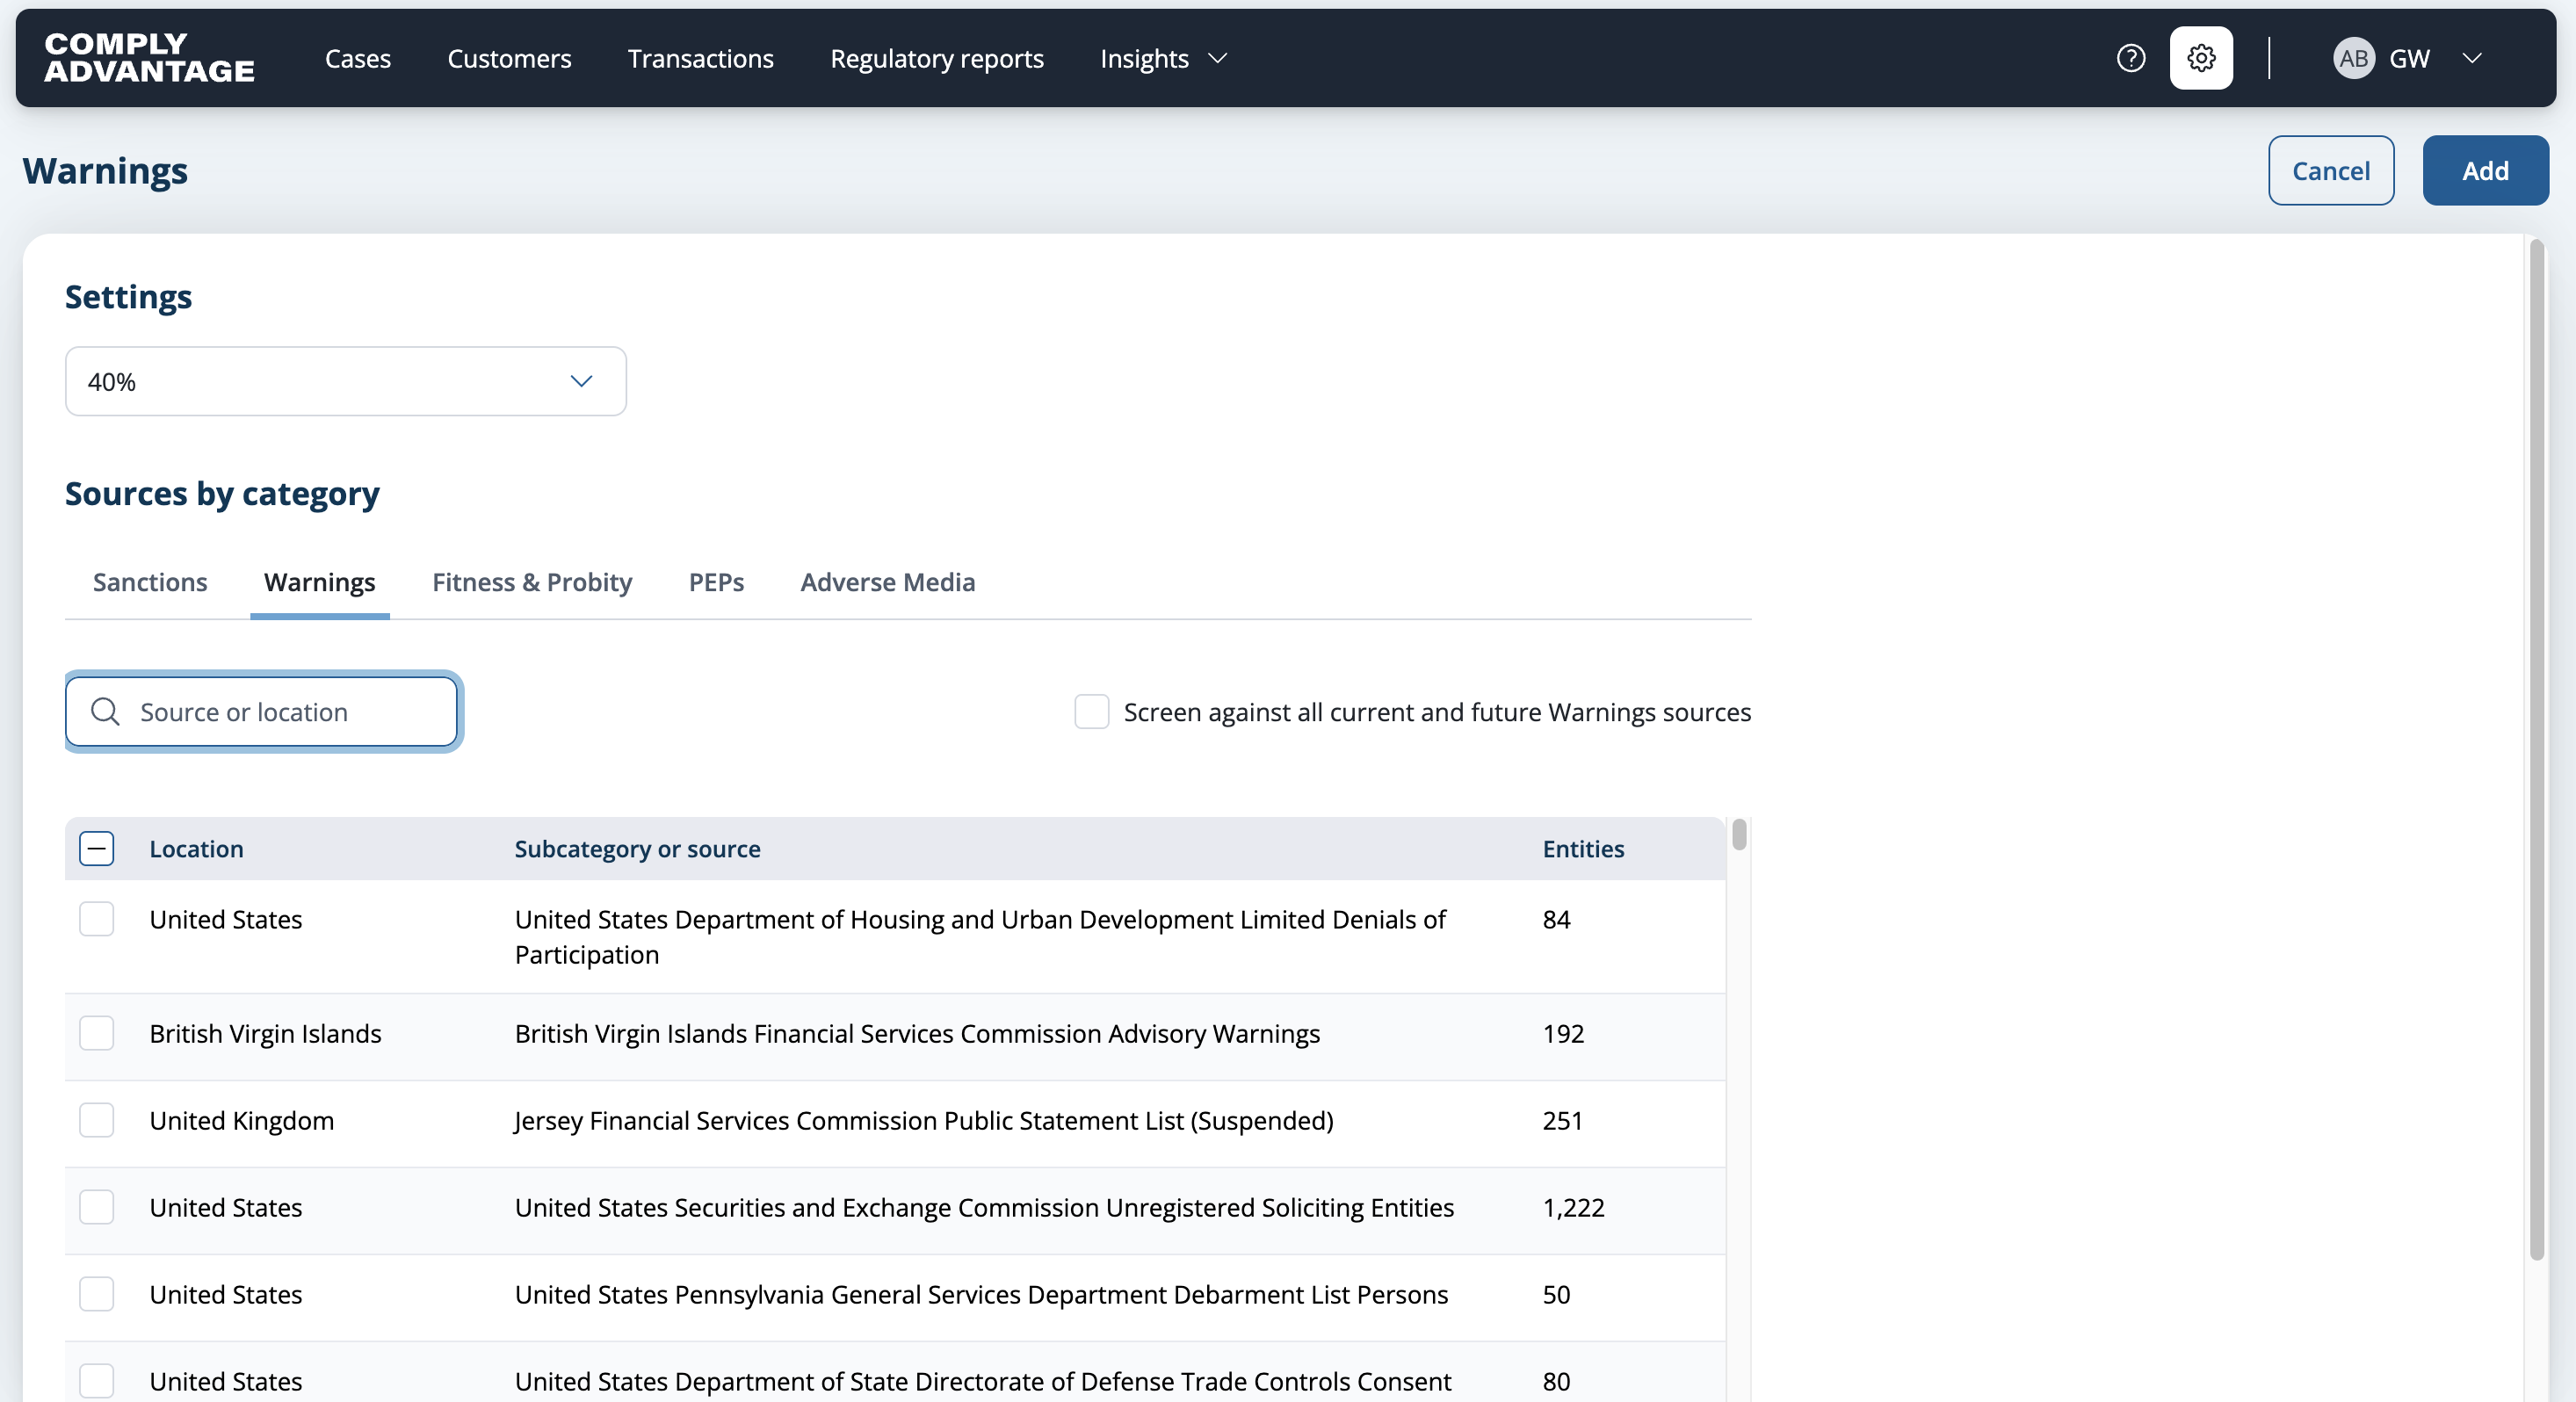2576x1402 pixels.
Task: Switch to the Sanctions tab
Action: [150, 582]
